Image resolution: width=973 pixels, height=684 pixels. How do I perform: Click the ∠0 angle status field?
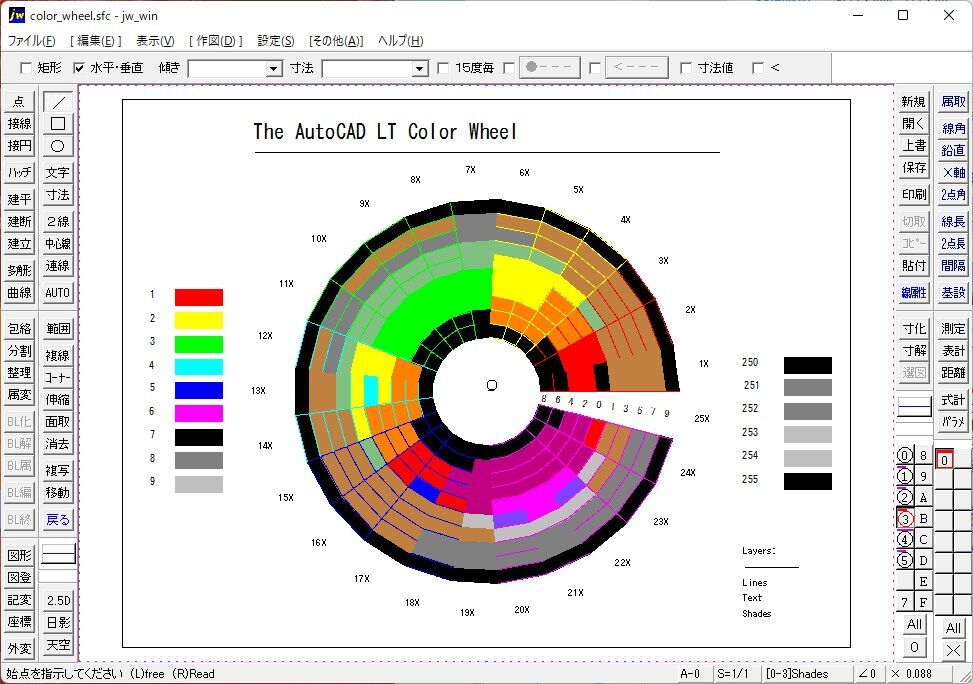(x=868, y=674)
